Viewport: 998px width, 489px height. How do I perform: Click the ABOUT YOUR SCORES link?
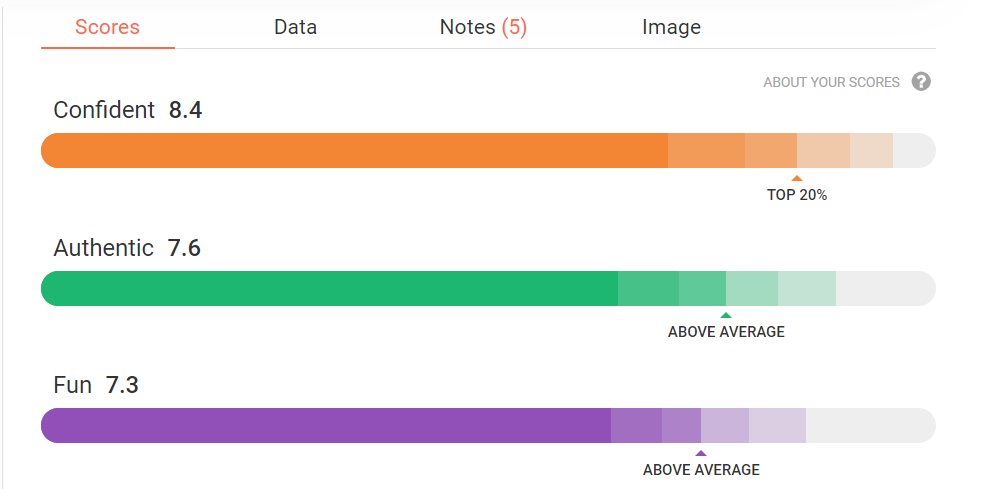click(x=831, y=82)
